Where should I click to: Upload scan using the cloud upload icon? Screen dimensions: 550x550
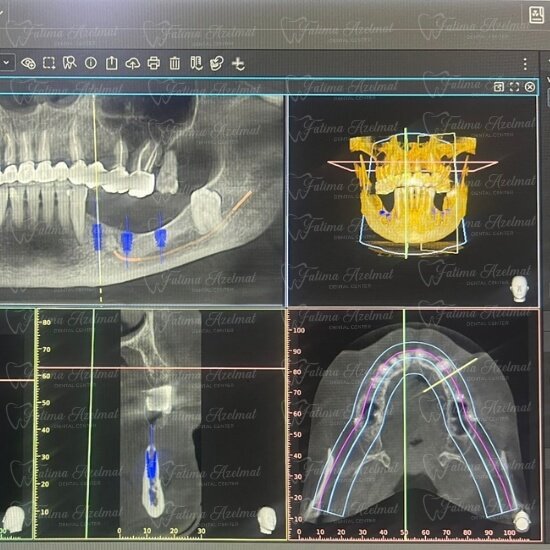point(133,63)
